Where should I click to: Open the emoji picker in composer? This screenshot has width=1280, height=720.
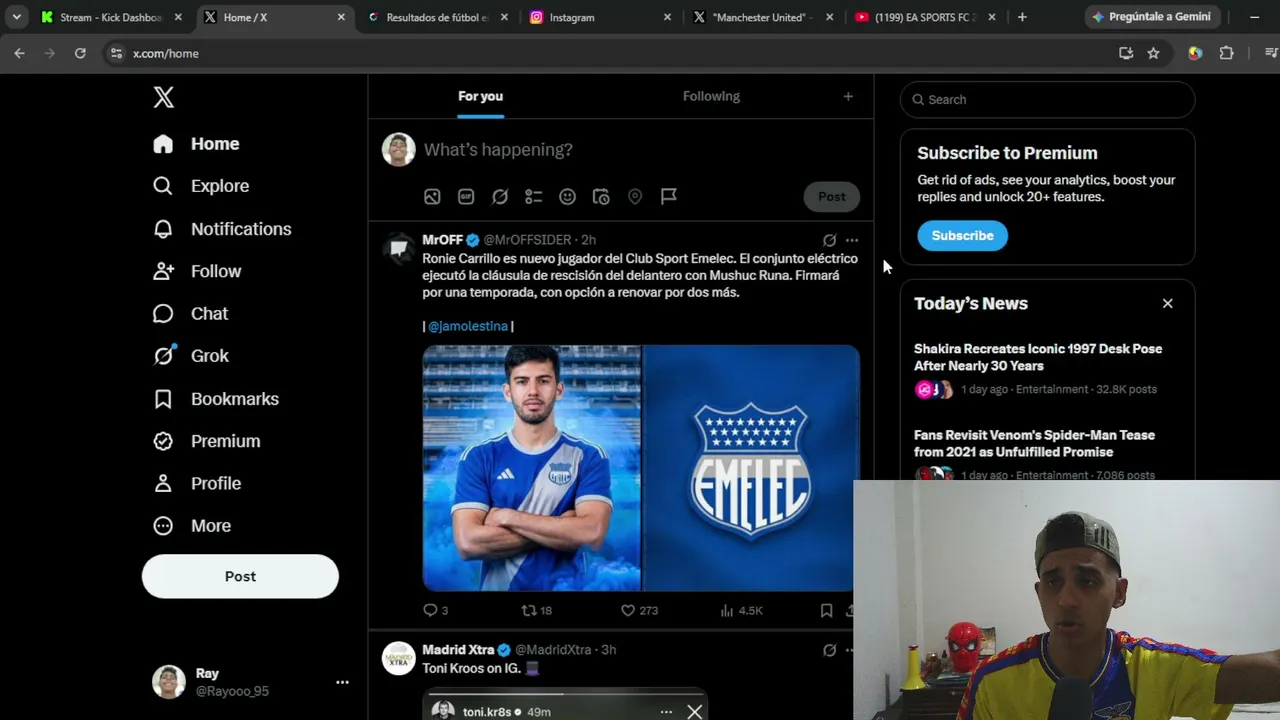567,197
